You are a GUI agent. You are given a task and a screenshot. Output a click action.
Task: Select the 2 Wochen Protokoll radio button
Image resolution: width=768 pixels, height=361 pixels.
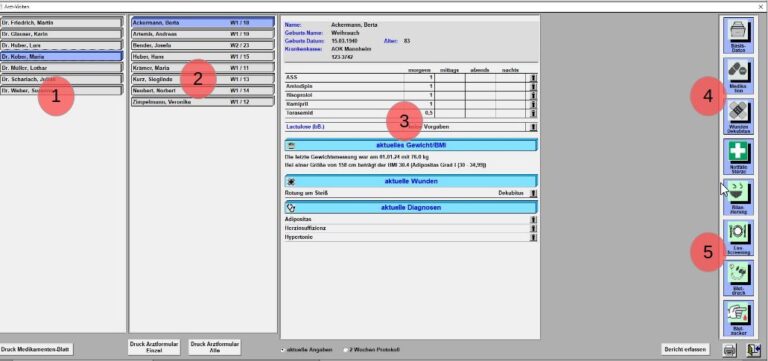346,350
